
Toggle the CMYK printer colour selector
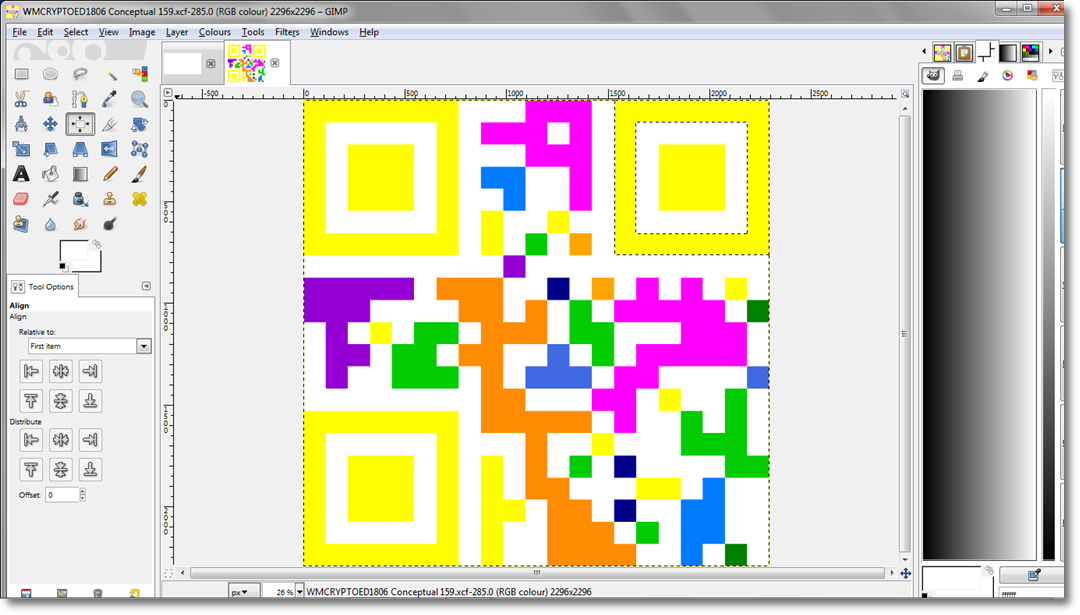tap(957, 76)
